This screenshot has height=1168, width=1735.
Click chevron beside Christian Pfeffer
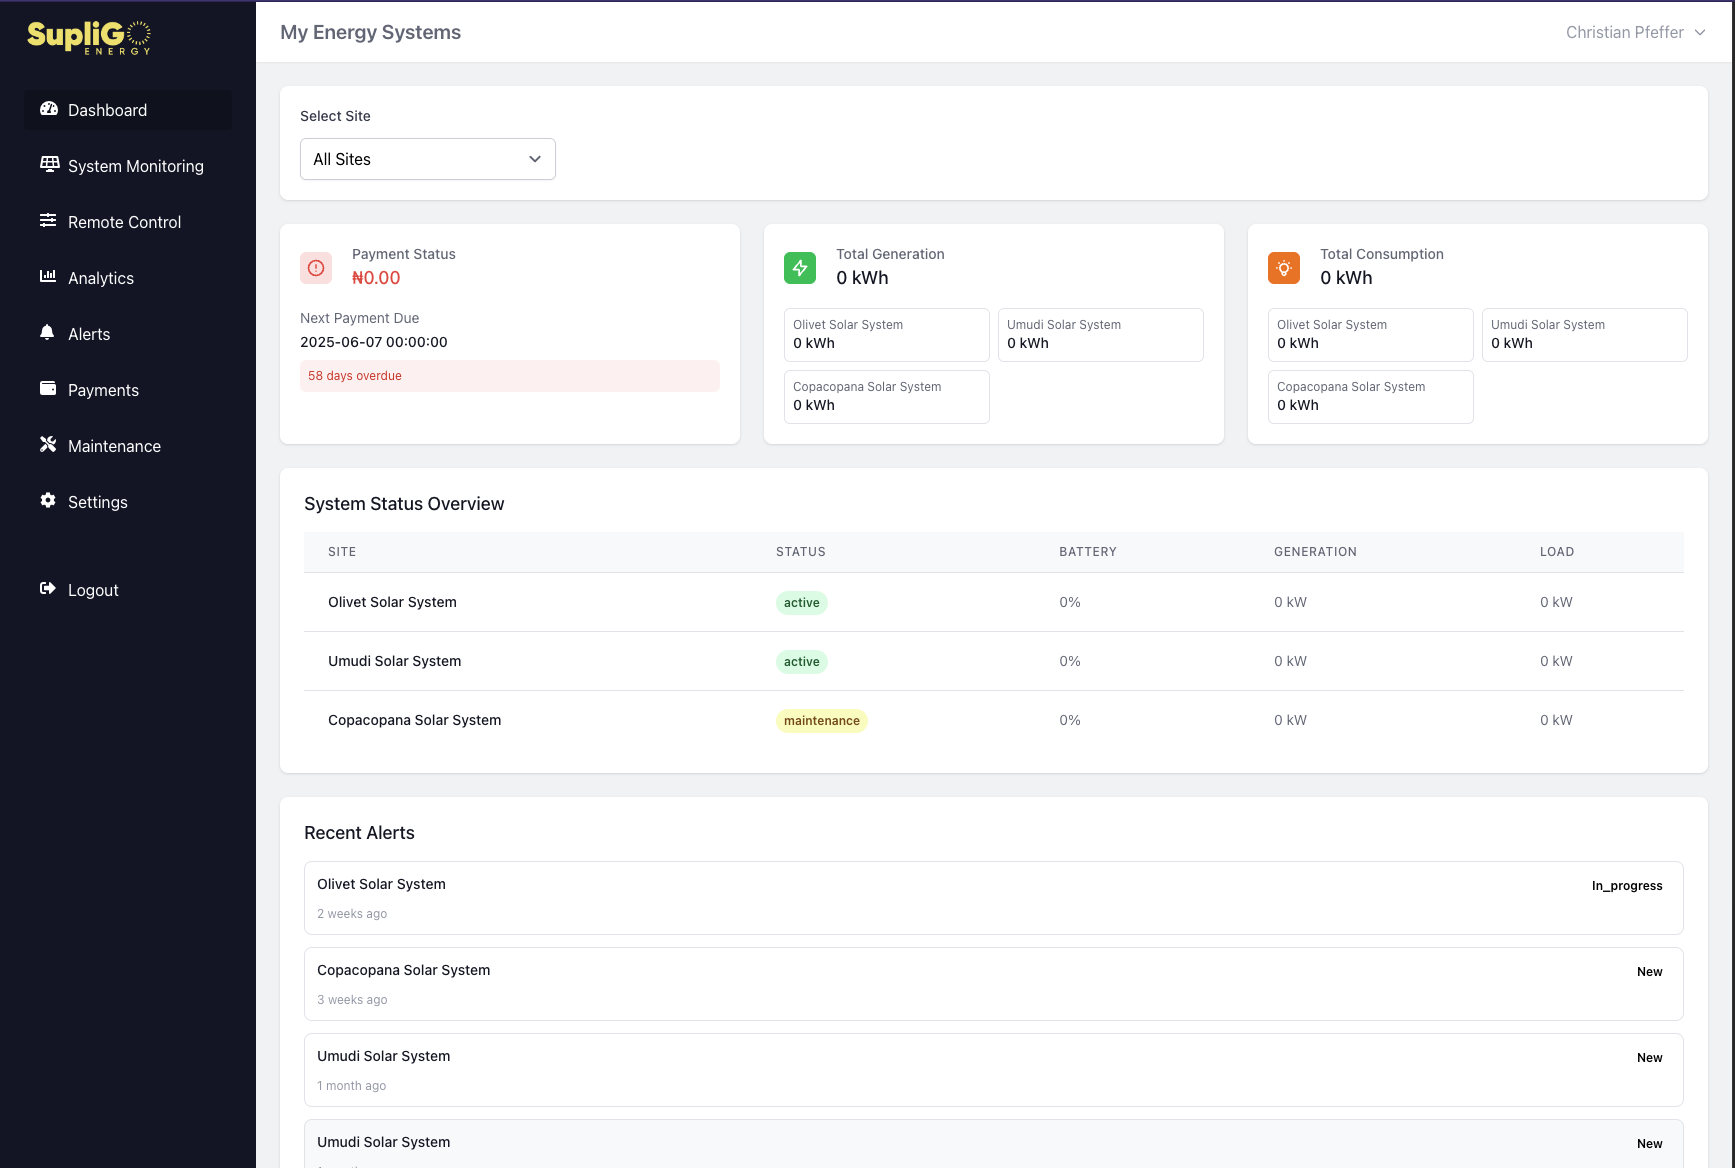(x=1700, y=33)
